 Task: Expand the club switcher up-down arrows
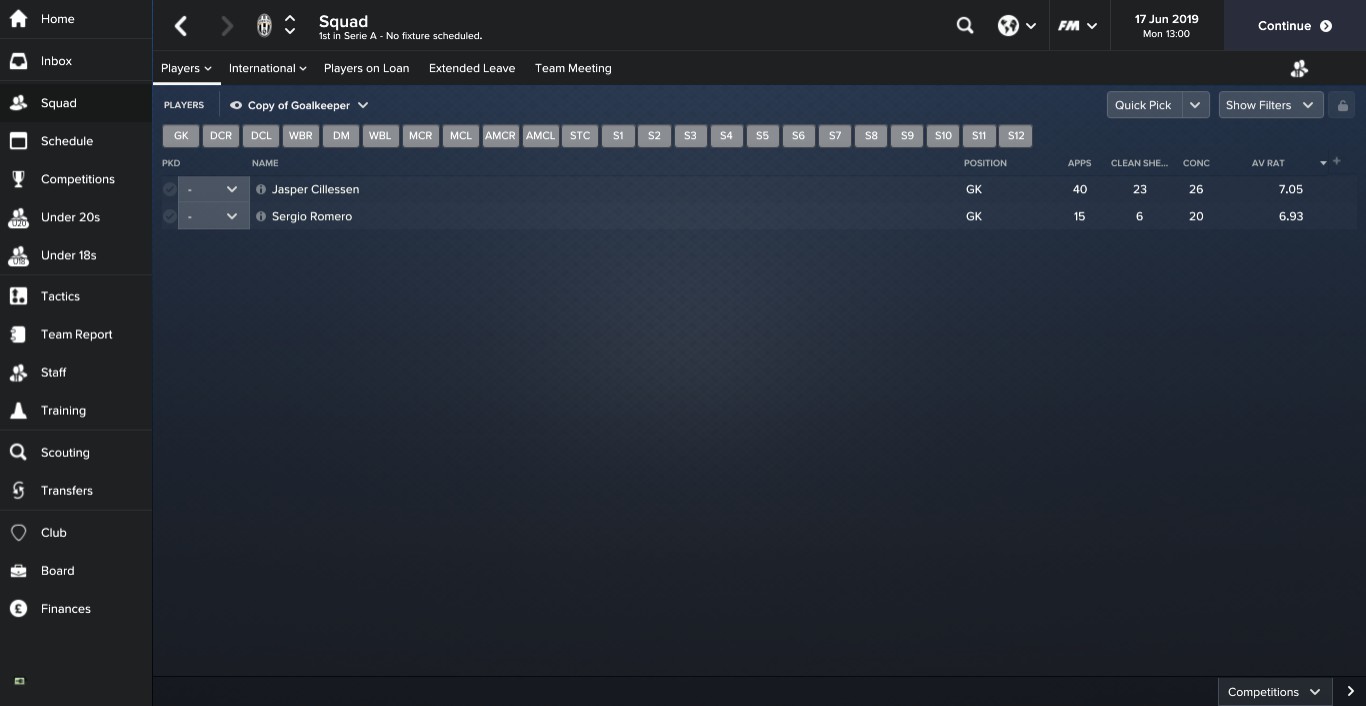[x=290, y=26]
